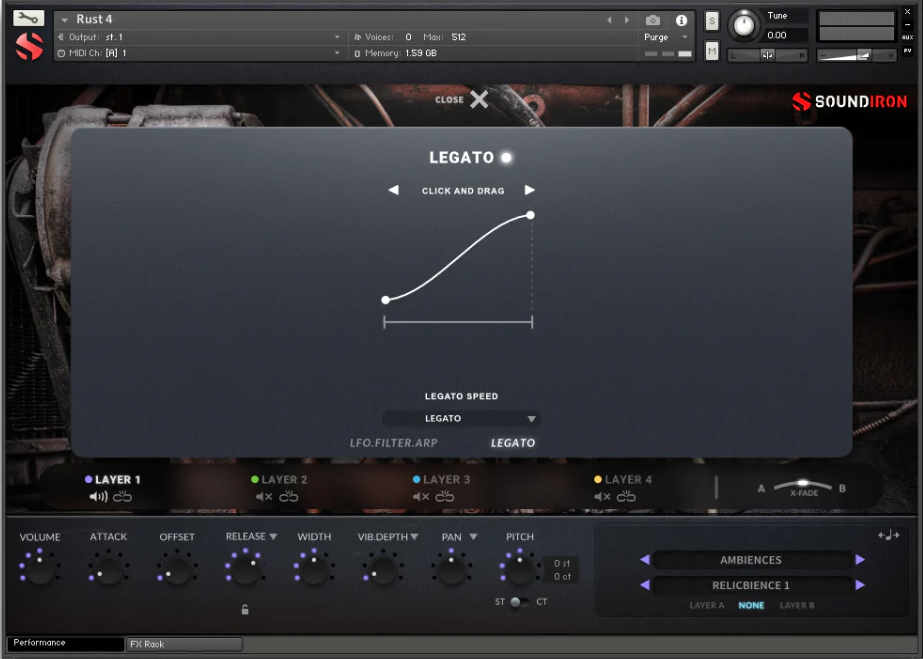This screenshot has height=659, width=923.
Task: Open the LFO.FILTER.ARP tab
Action: [x=393, y=442]
